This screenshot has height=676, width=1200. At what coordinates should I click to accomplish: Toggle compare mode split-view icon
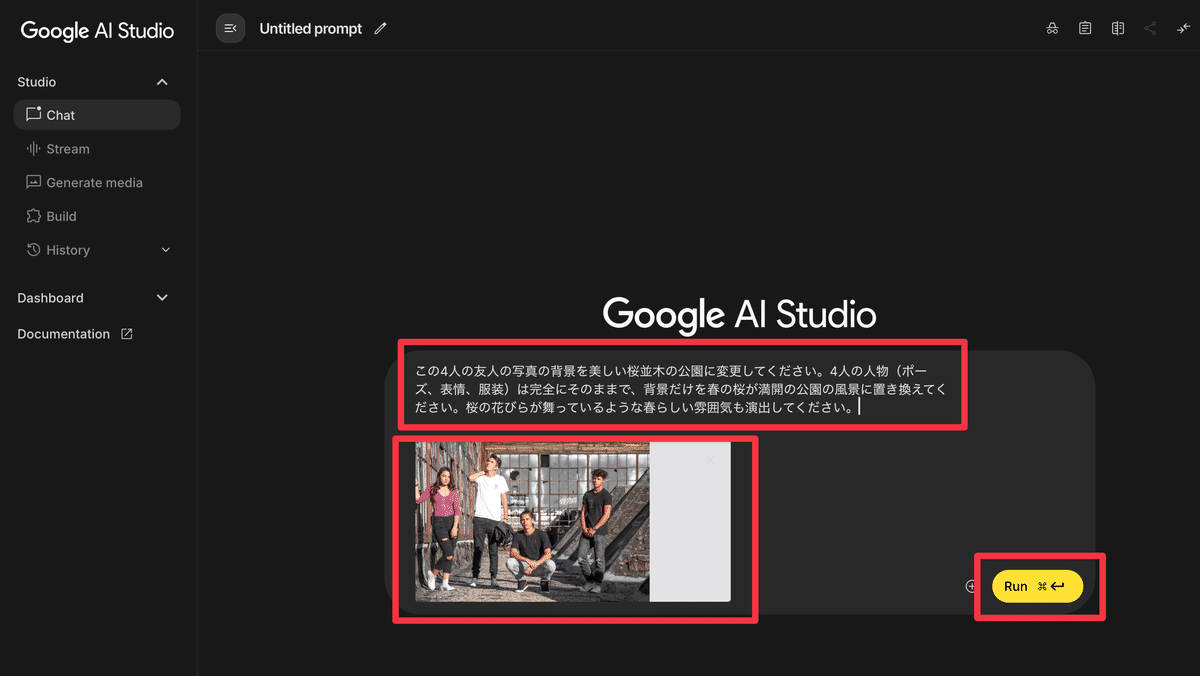click(1118, 29)
